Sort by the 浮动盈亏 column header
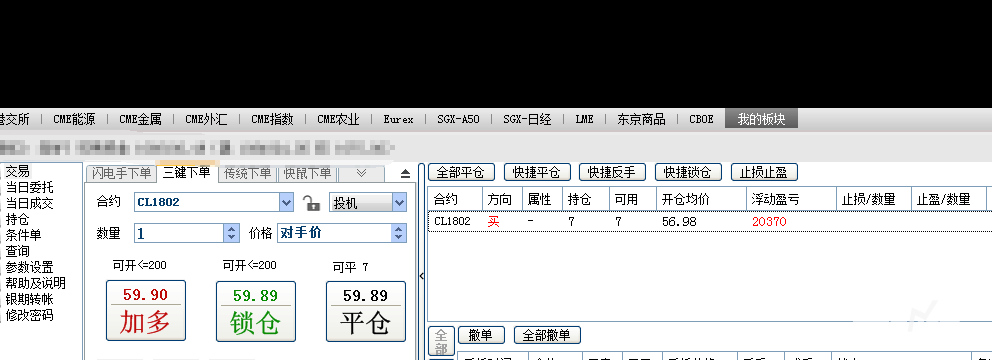 click(791, 199)
